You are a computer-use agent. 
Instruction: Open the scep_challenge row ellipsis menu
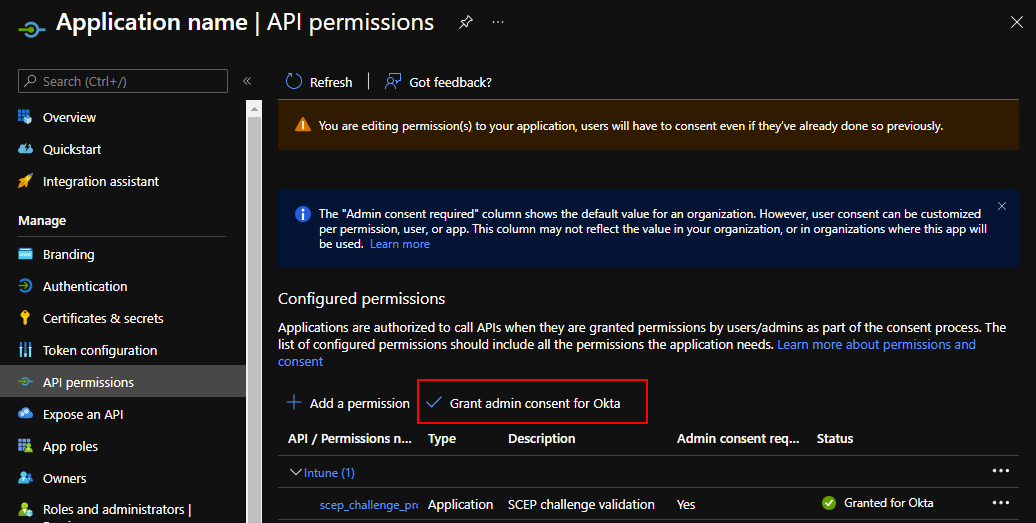(1000, 503)
